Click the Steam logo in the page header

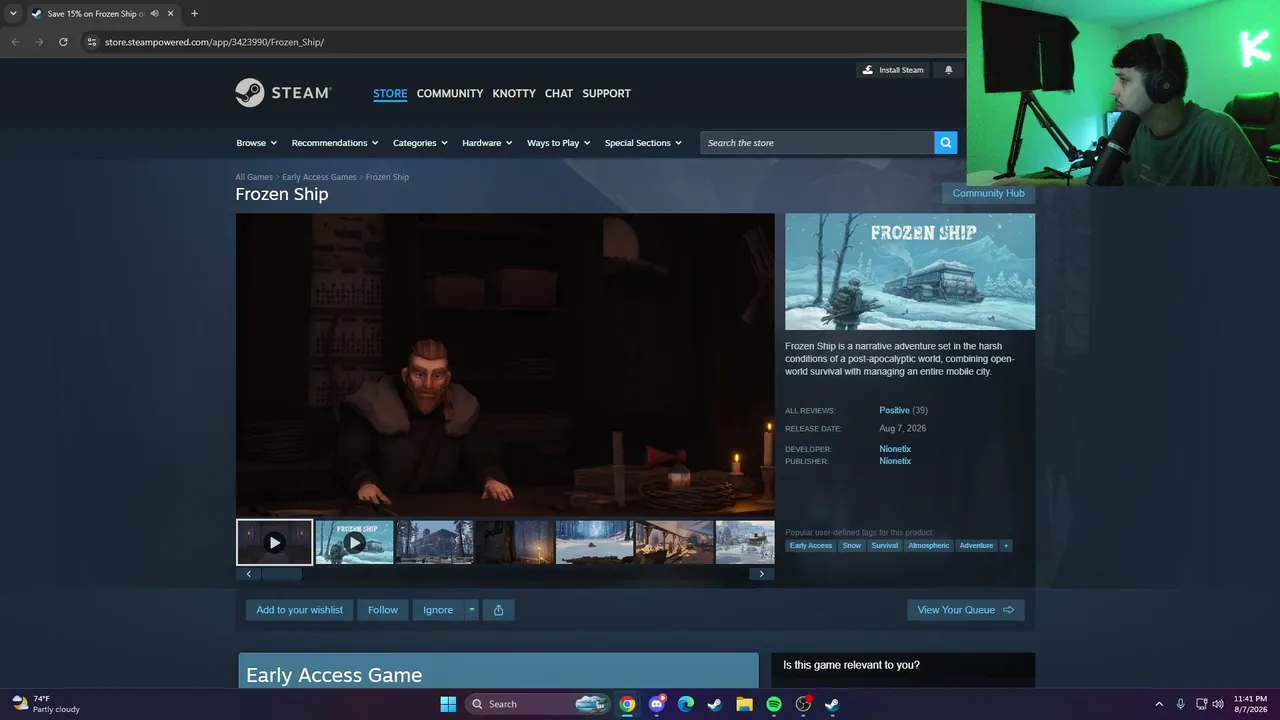tap(283, 93)
